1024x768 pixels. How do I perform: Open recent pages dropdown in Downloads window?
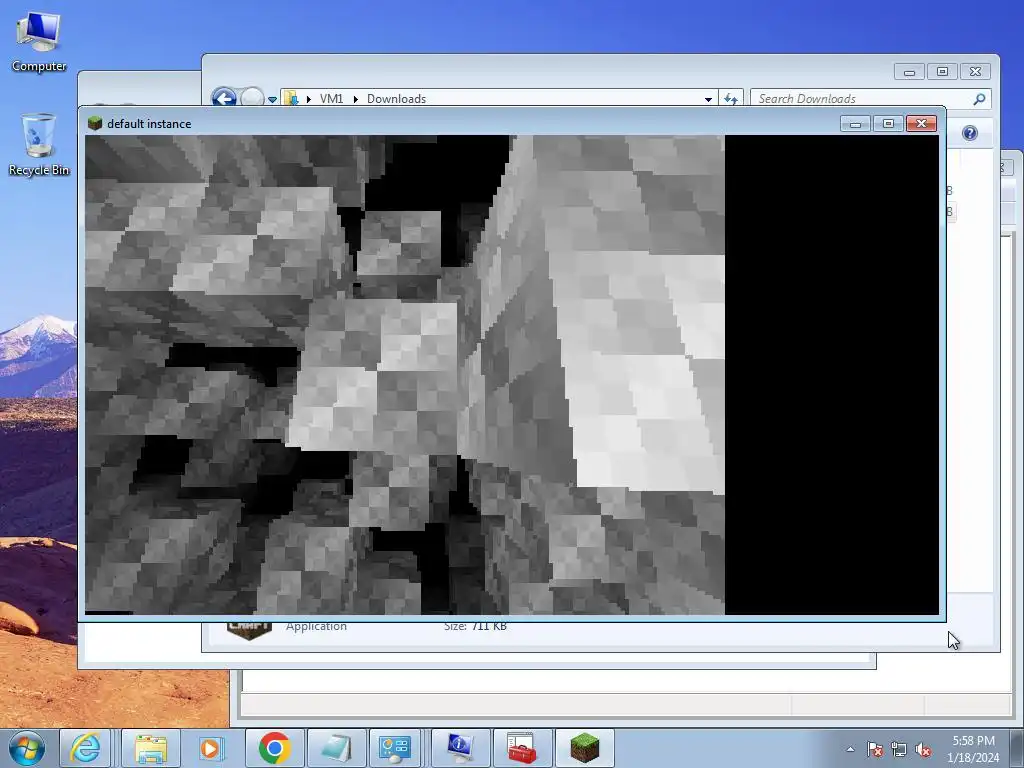272,99
